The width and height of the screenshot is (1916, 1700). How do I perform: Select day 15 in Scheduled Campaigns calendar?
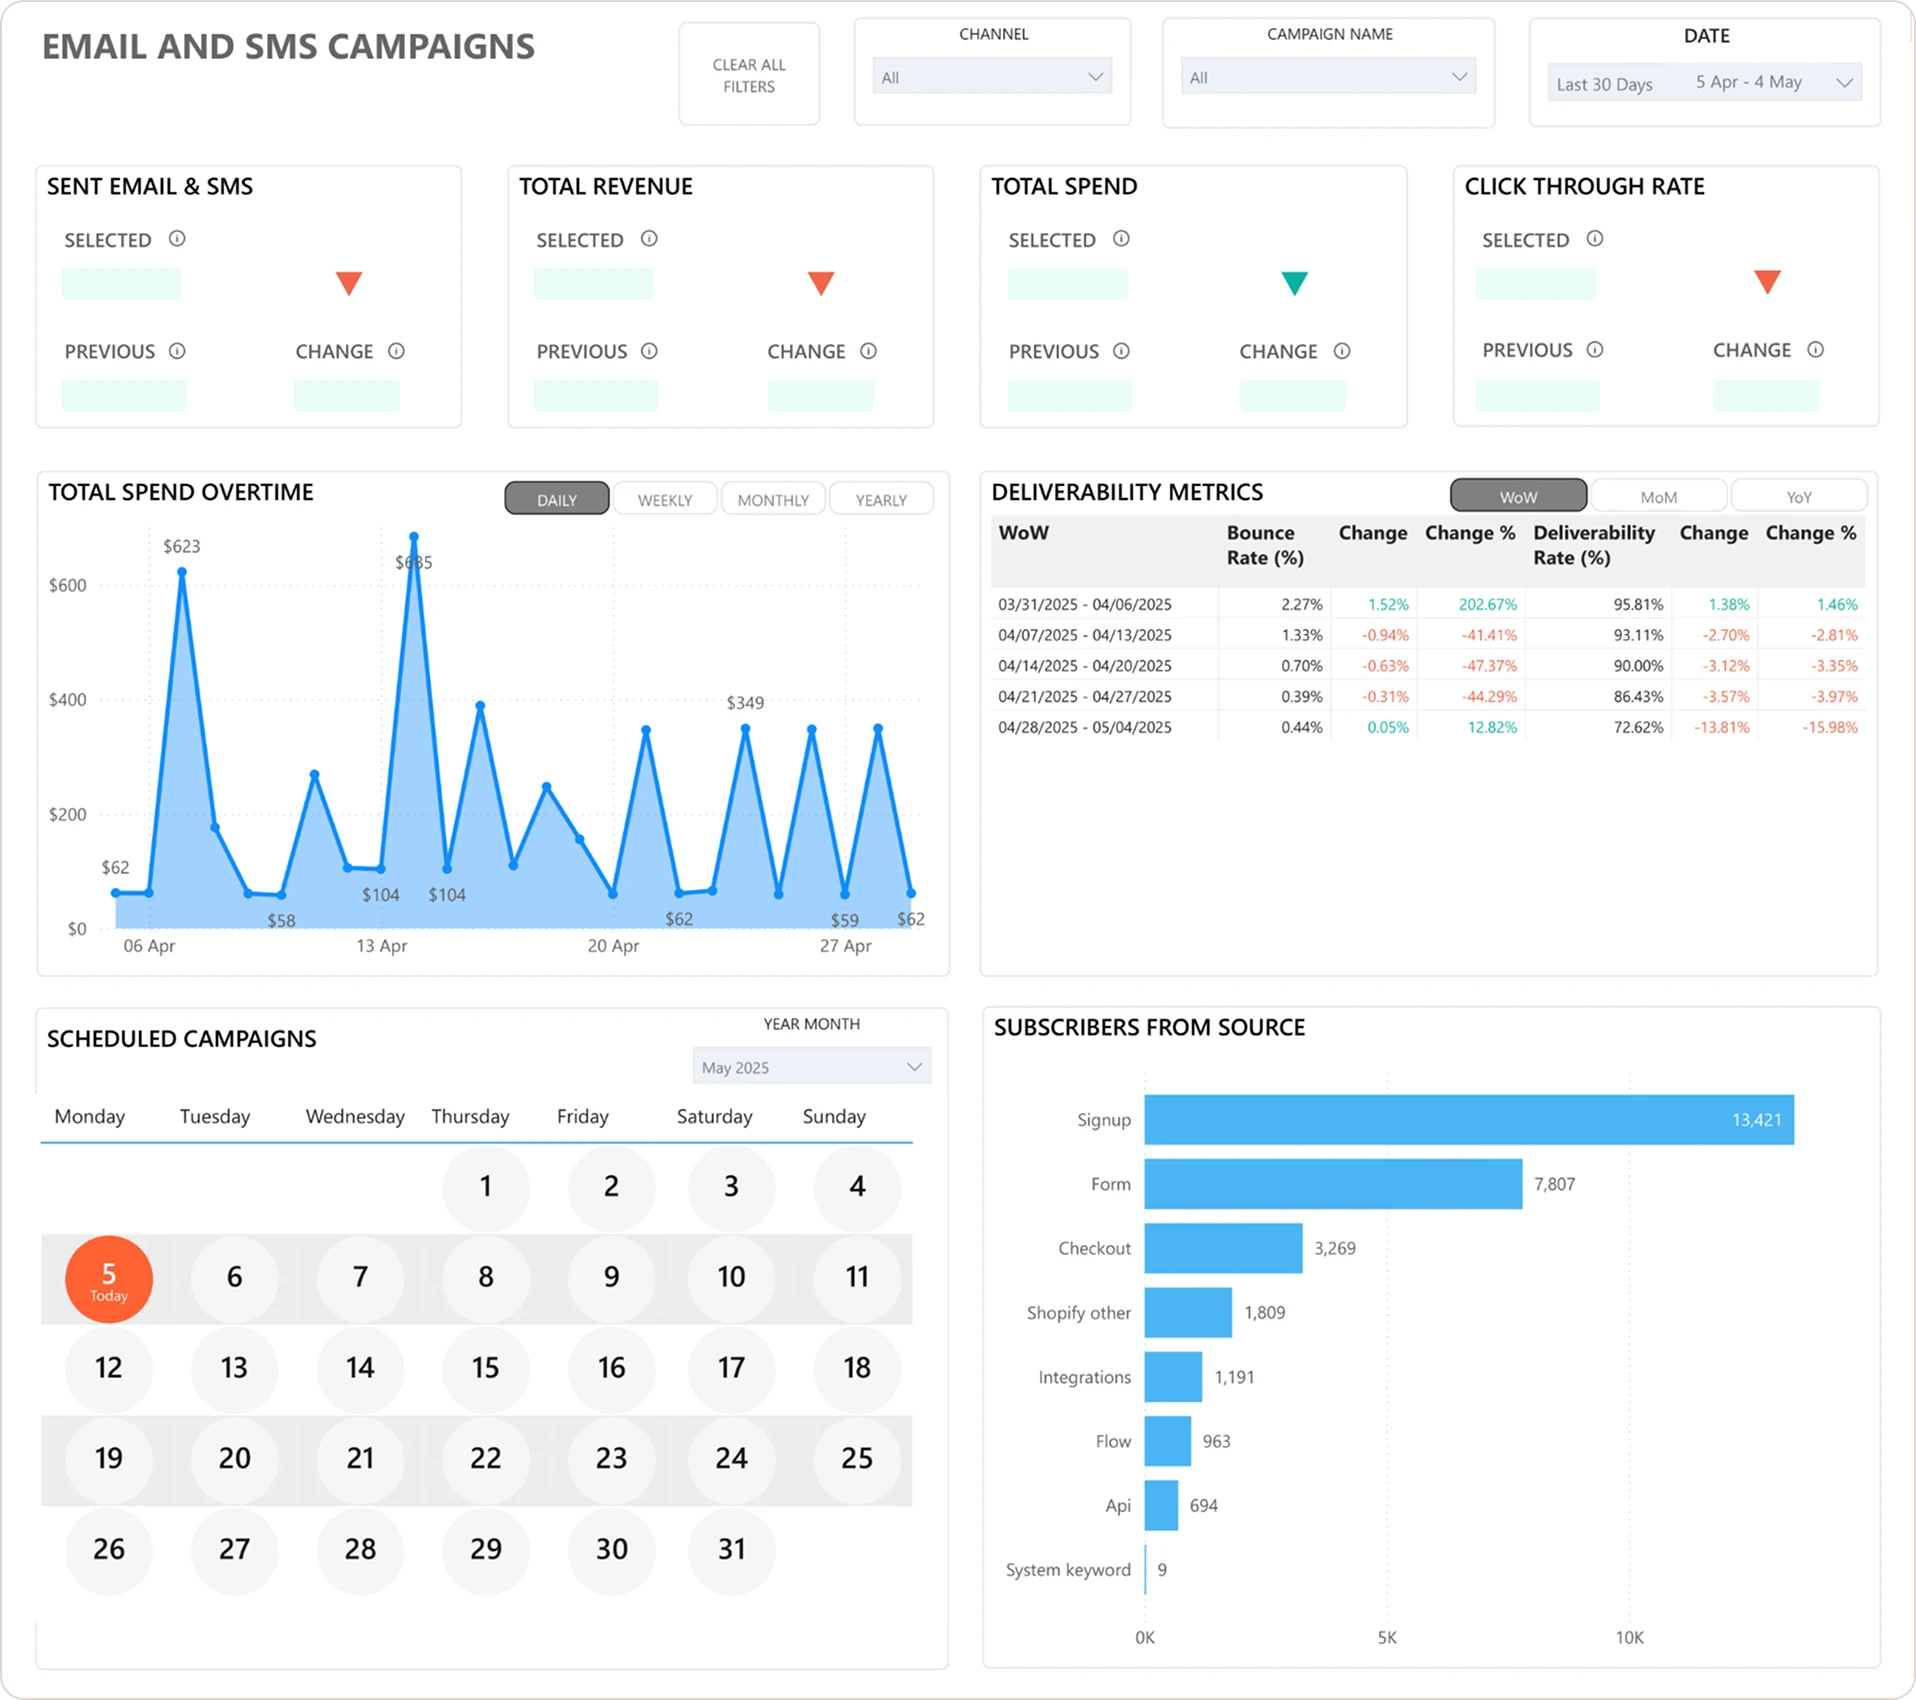click(485, 1368)
